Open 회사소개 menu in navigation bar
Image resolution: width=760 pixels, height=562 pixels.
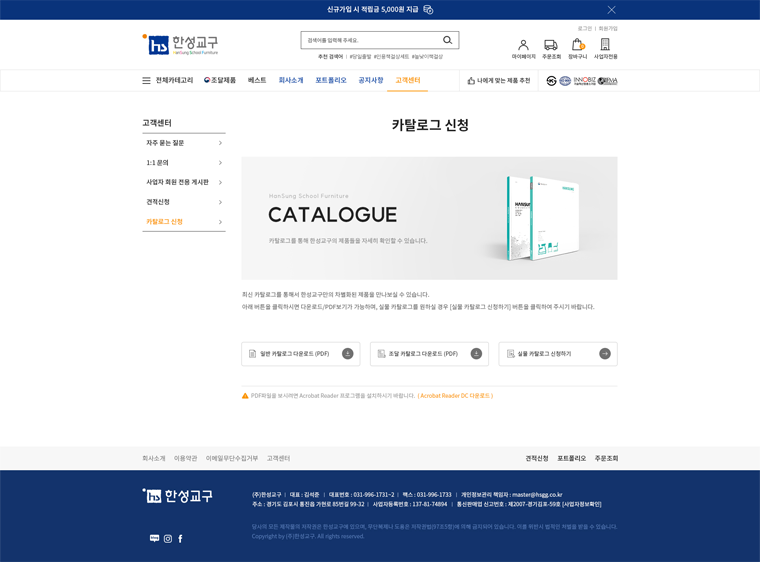pyautogui.click(x=291, y=80)
